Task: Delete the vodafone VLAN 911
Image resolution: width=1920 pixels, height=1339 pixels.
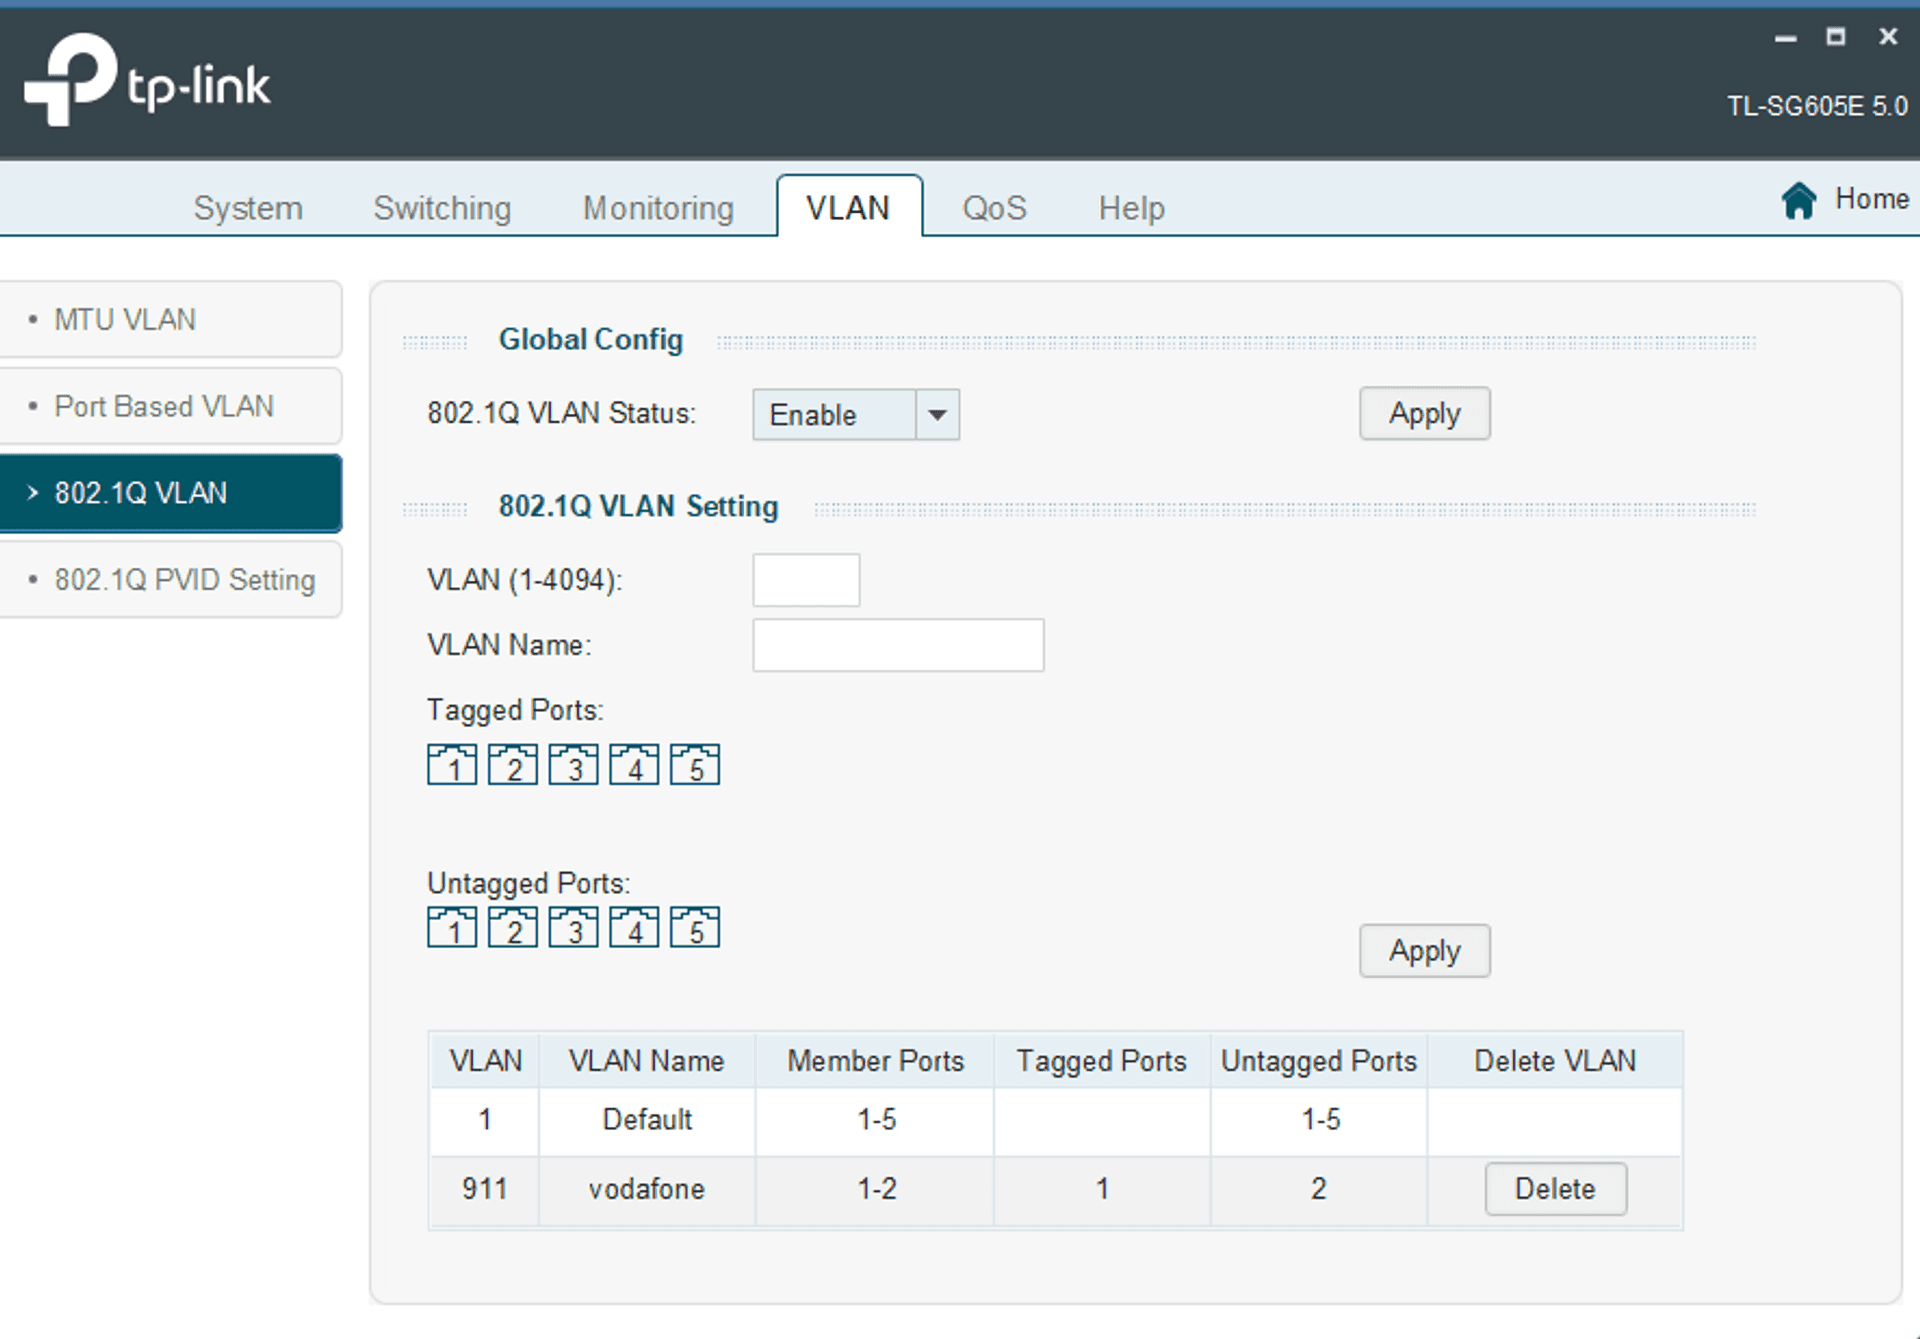Action: (1555, 1189)
